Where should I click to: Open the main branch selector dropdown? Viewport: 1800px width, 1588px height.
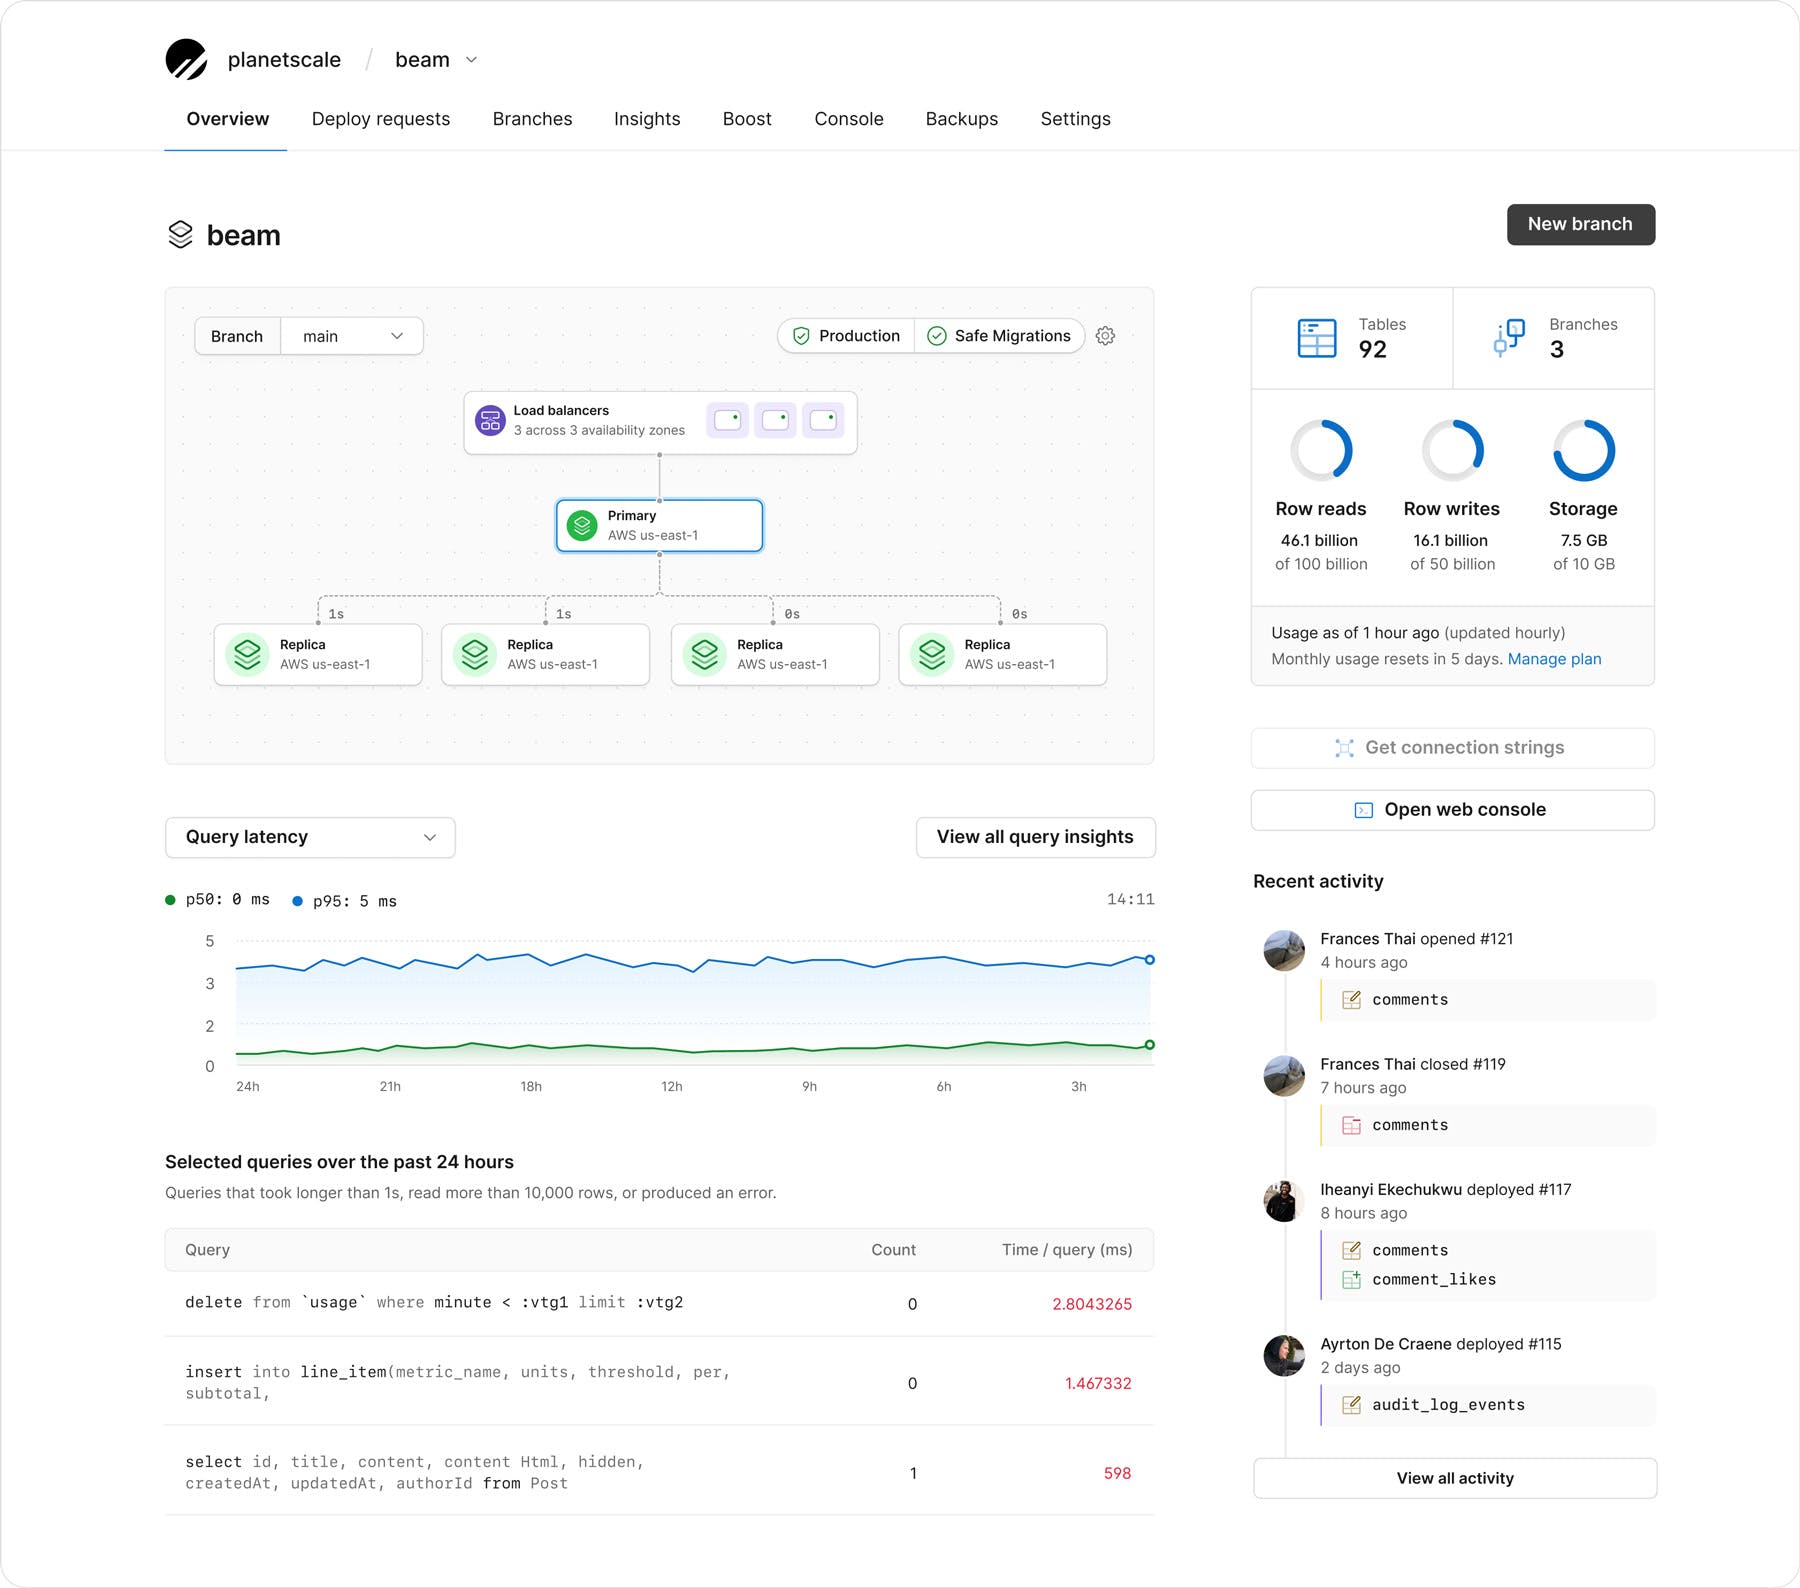(352, 336)
